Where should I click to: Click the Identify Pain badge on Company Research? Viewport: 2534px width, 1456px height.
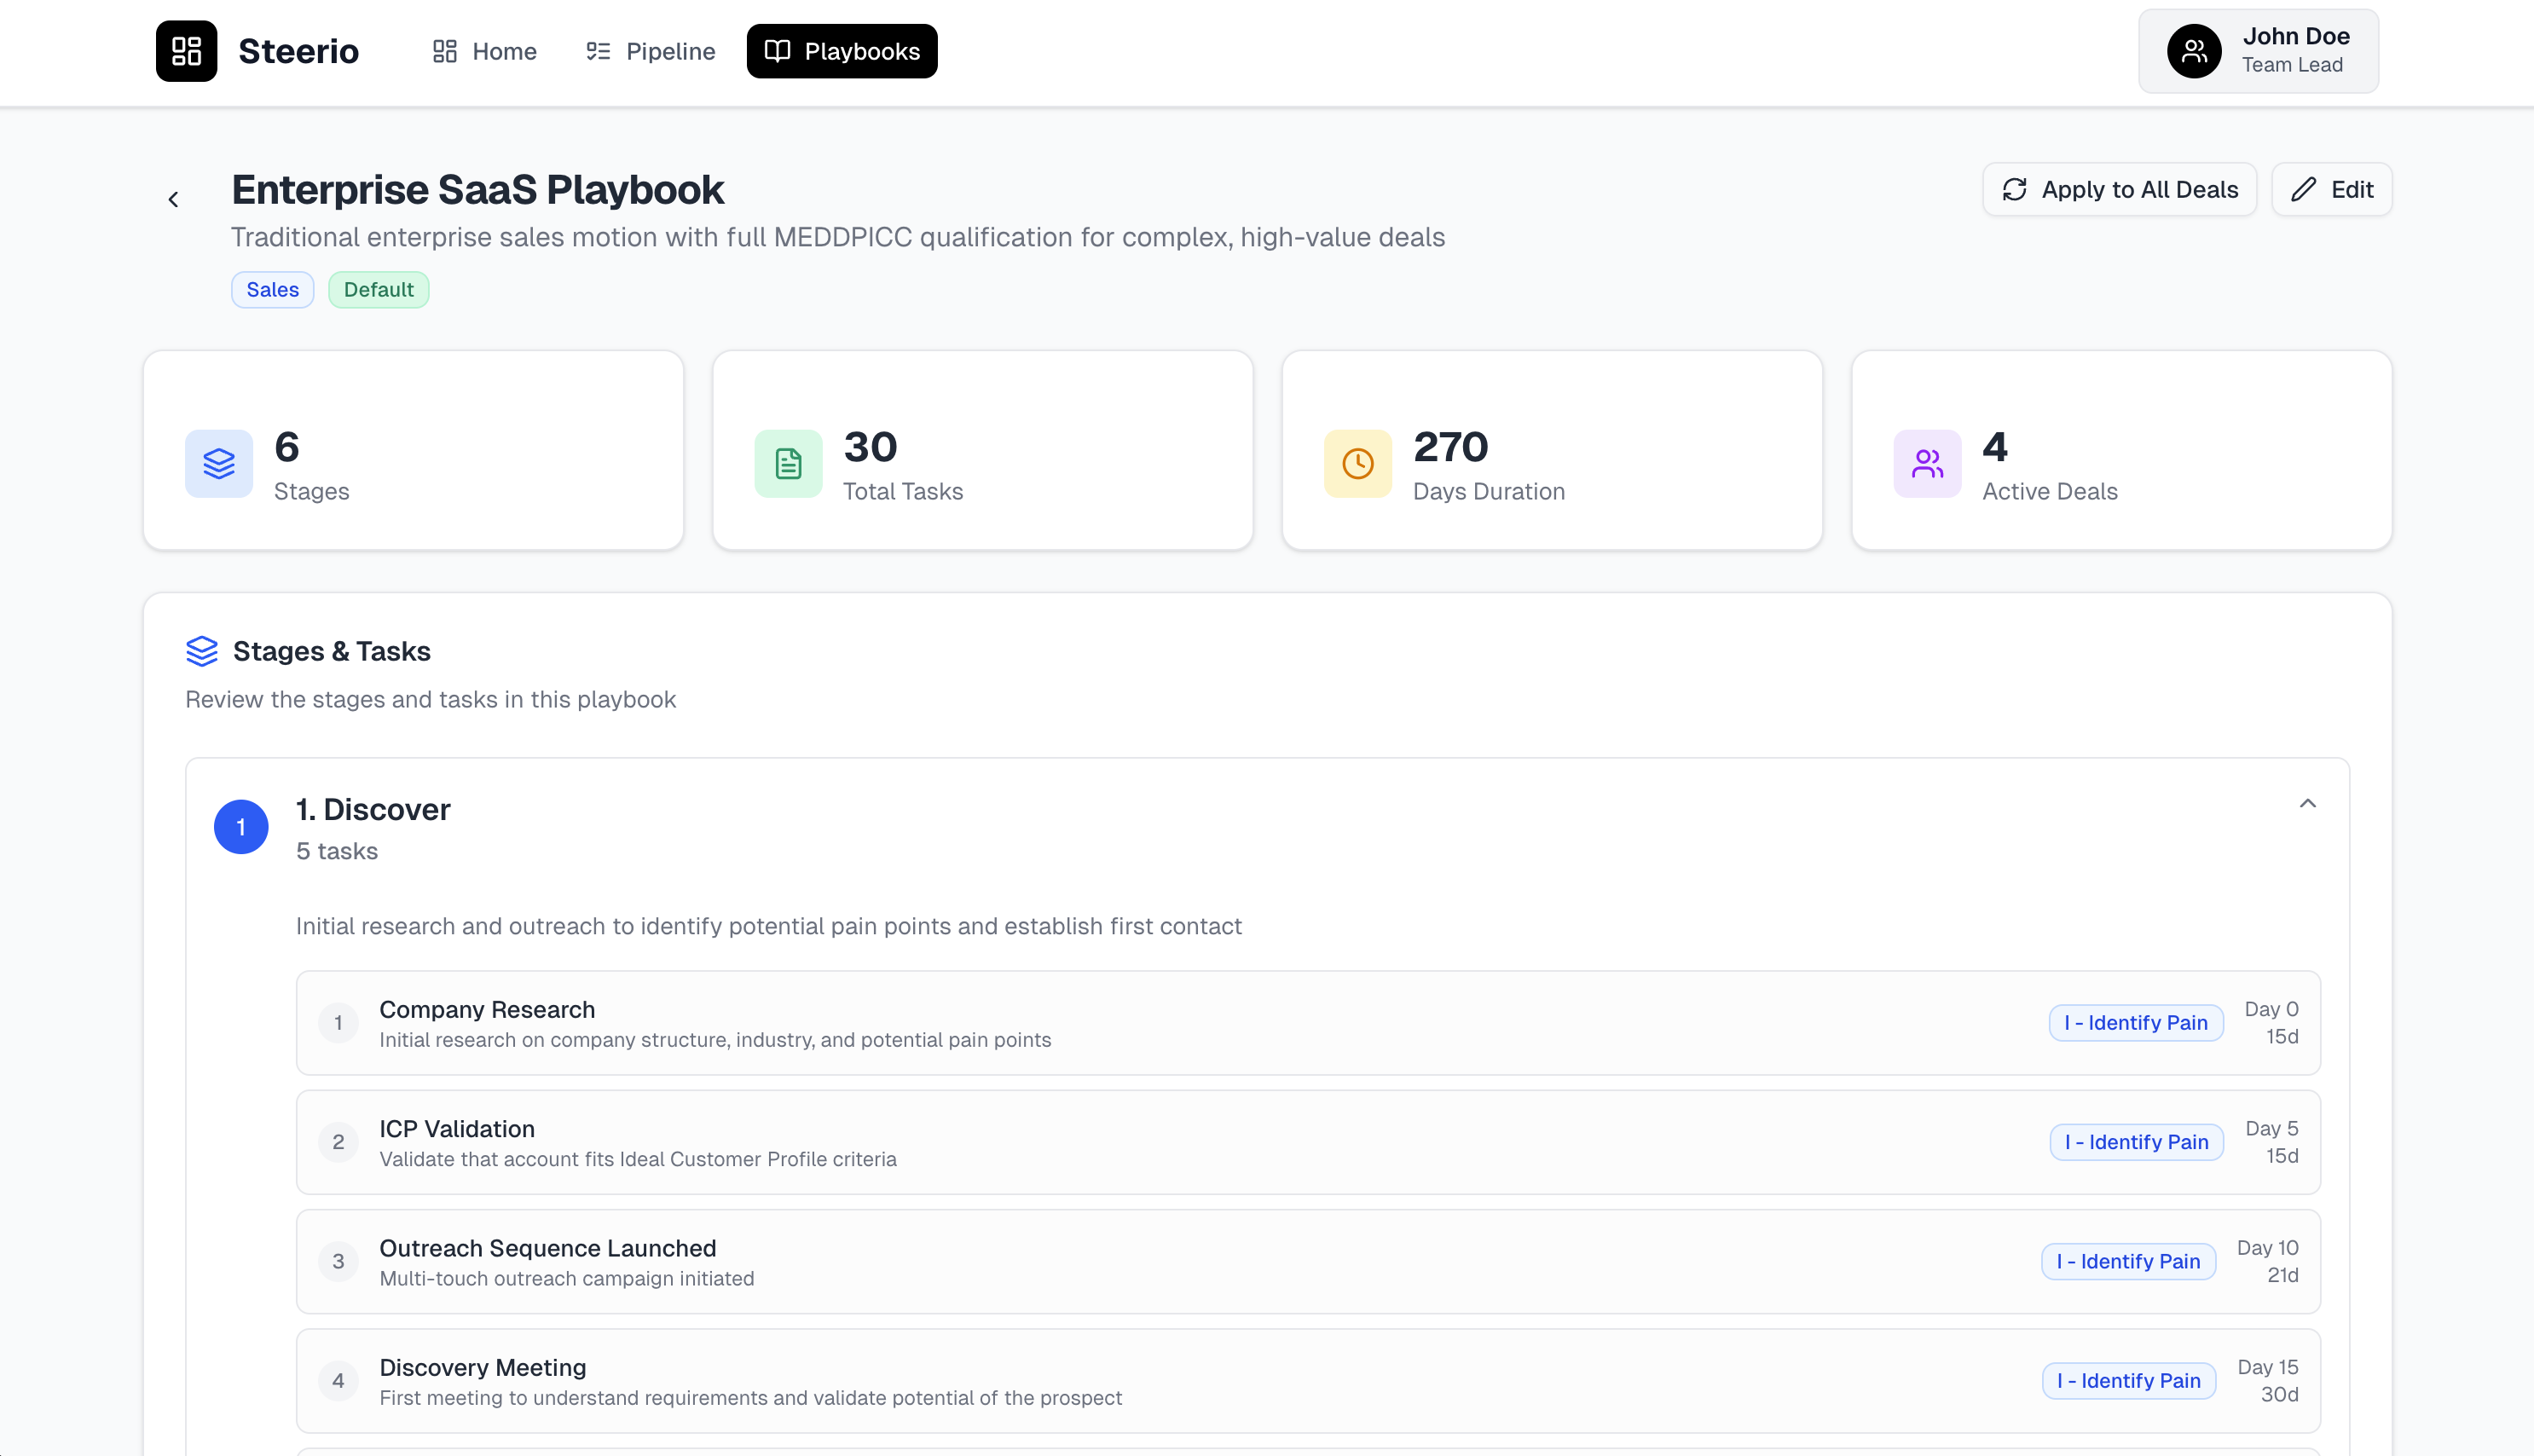point(2135,1022)
